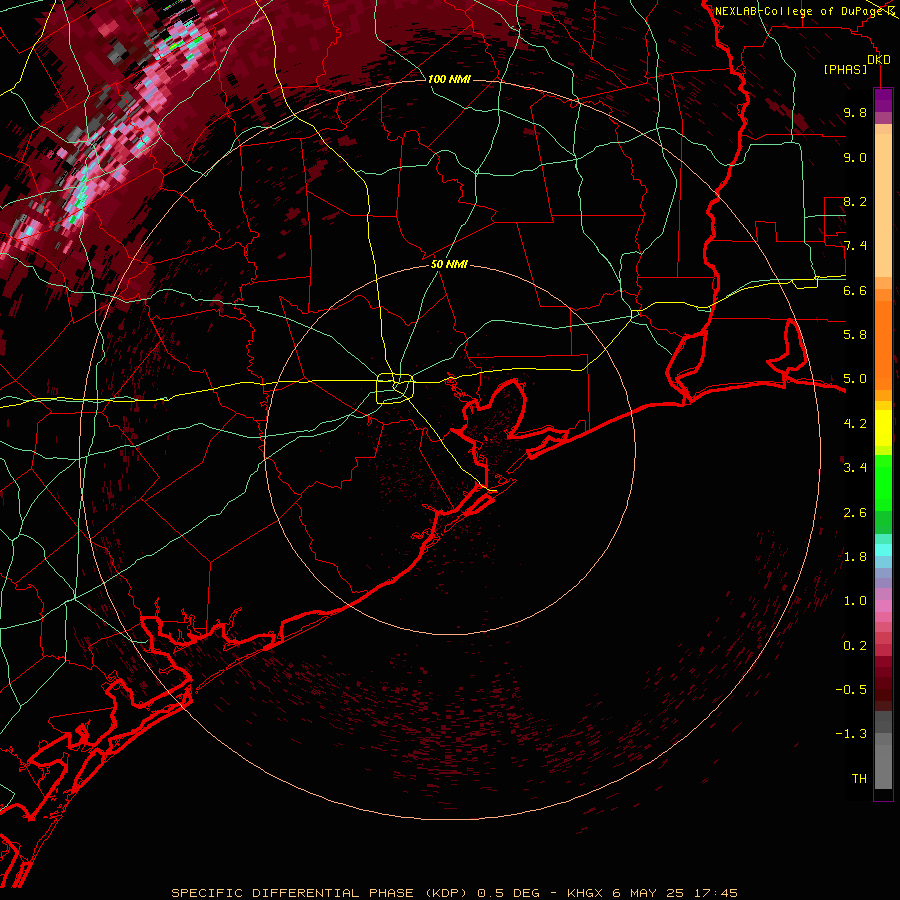The width and height of the screenshot is (900, 900).
Task: Click the 1.8 color scale value
Action: (855, 556)
